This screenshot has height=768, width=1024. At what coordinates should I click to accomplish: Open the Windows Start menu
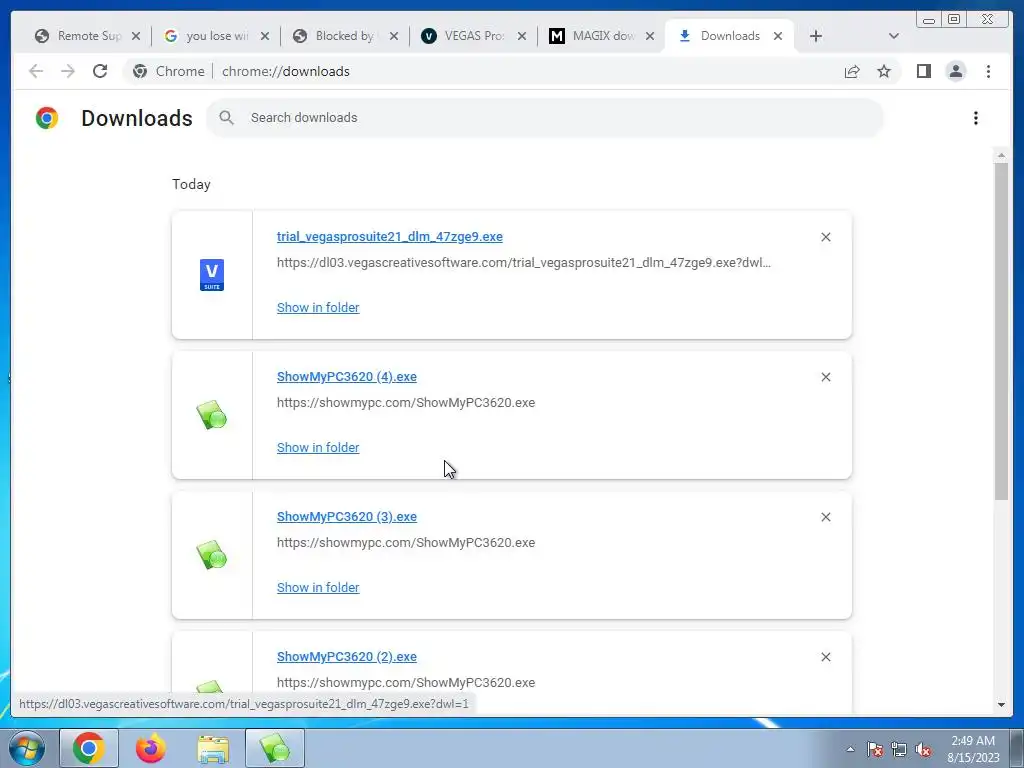pyautogui.click(x=27, y=748)
